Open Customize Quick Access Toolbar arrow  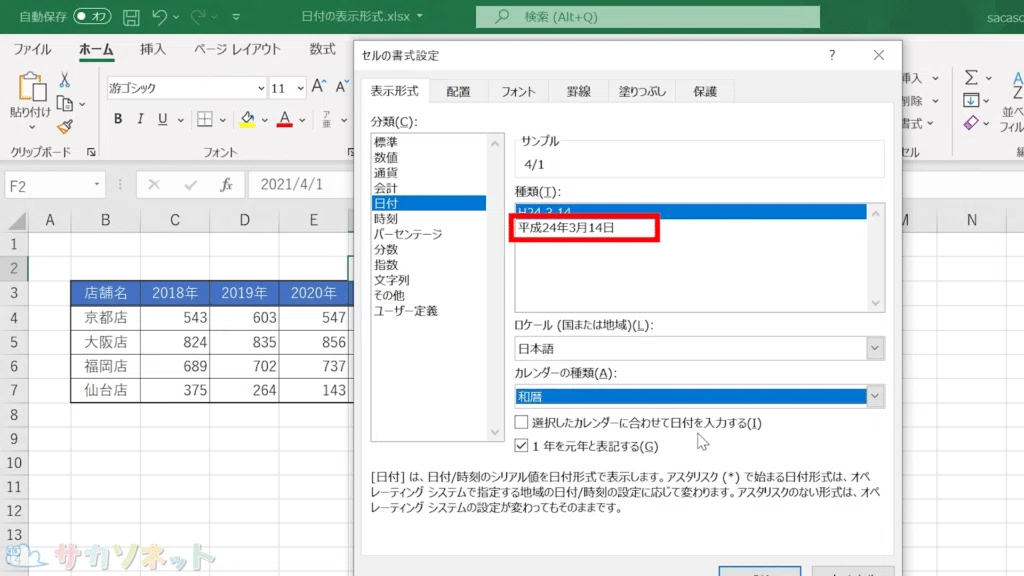click(236, 17)
